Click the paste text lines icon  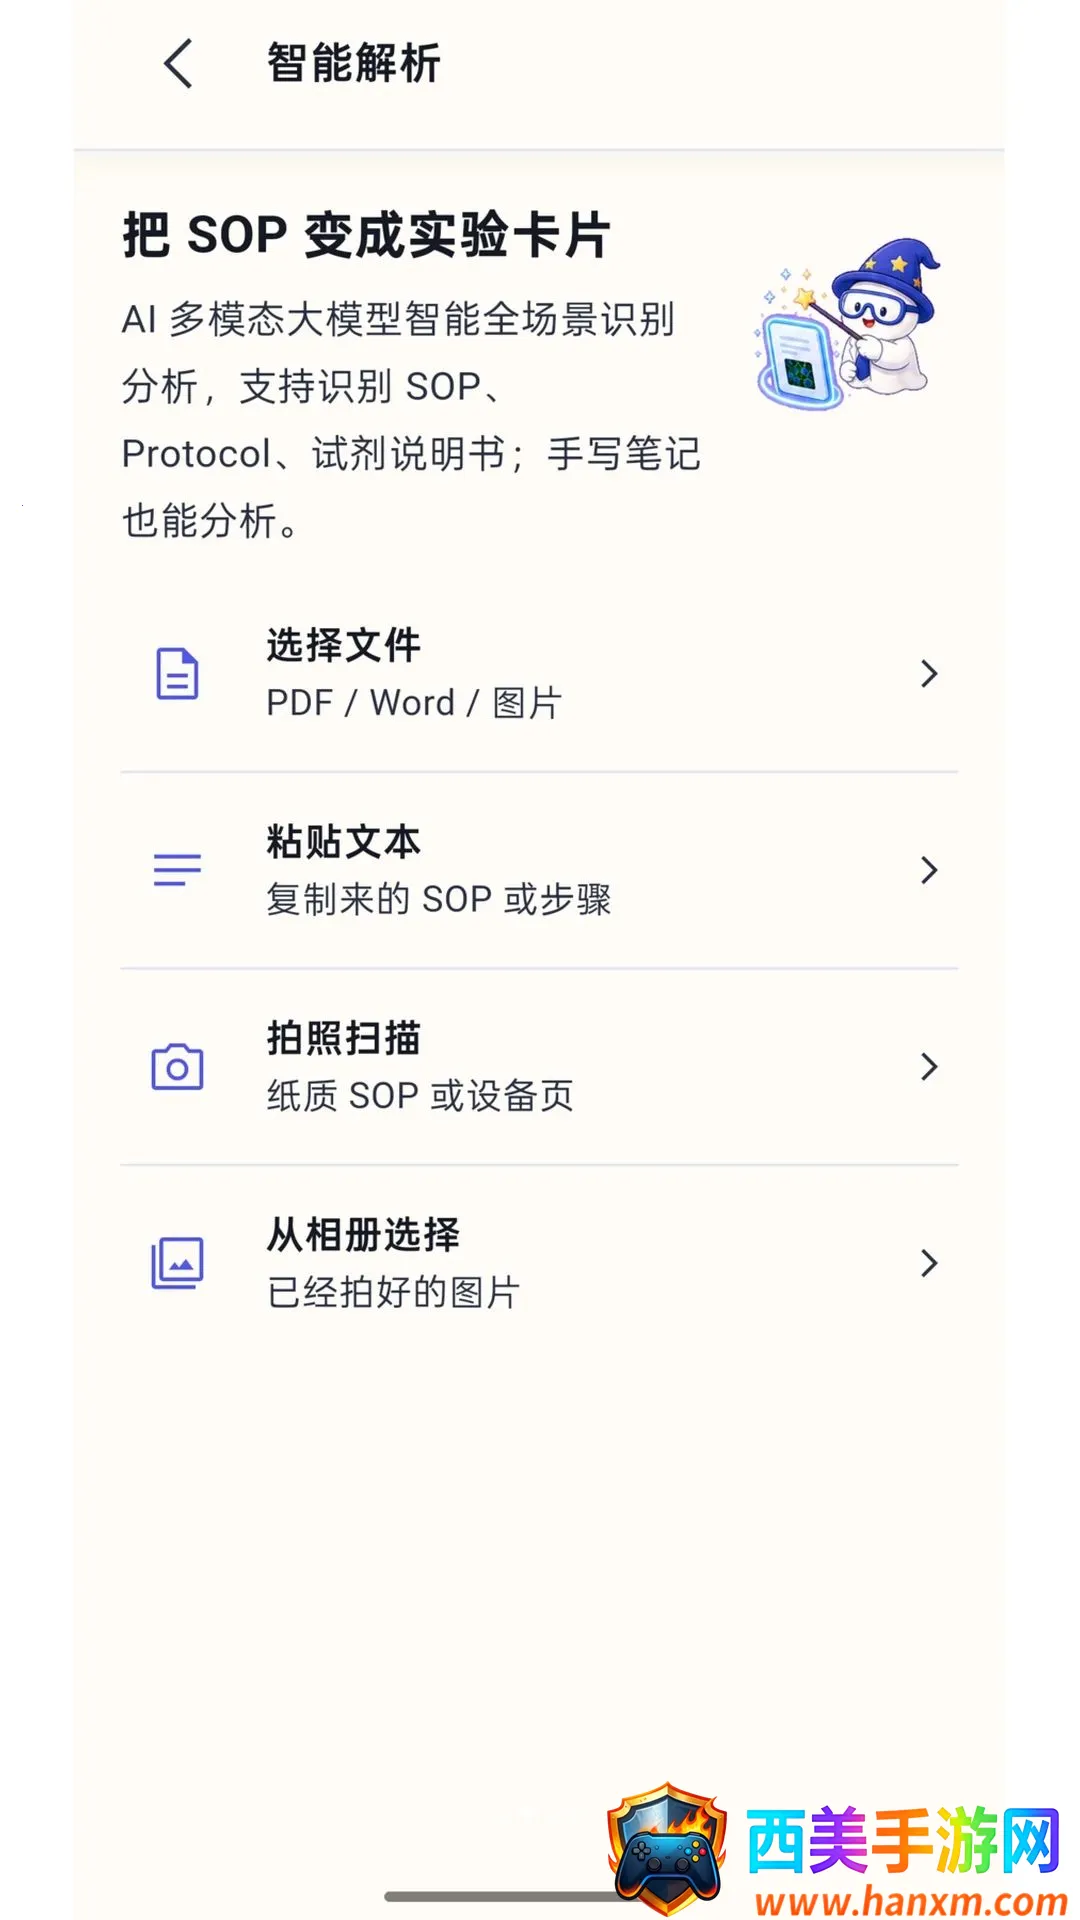(177, 870)
